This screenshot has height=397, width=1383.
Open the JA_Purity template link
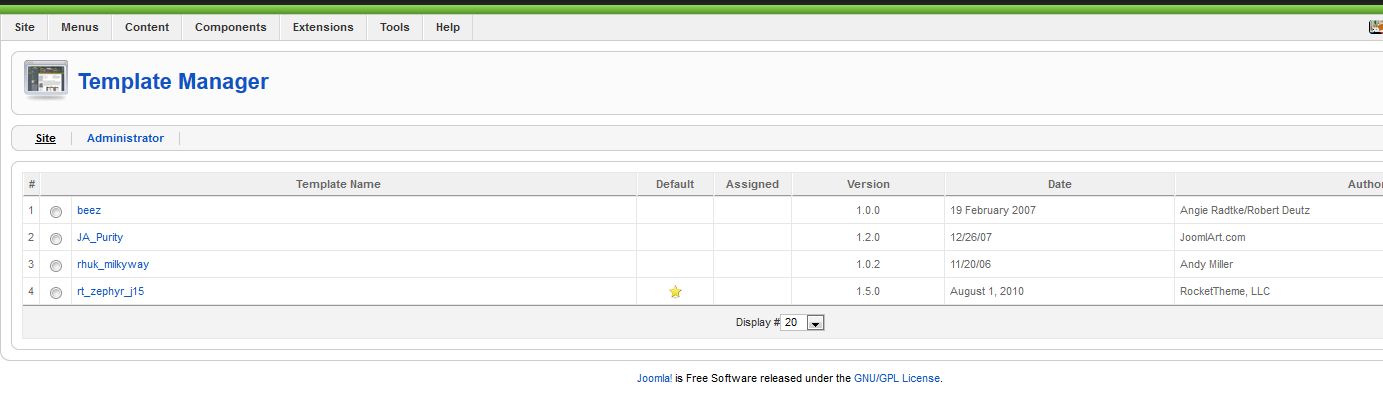[100, 238]
